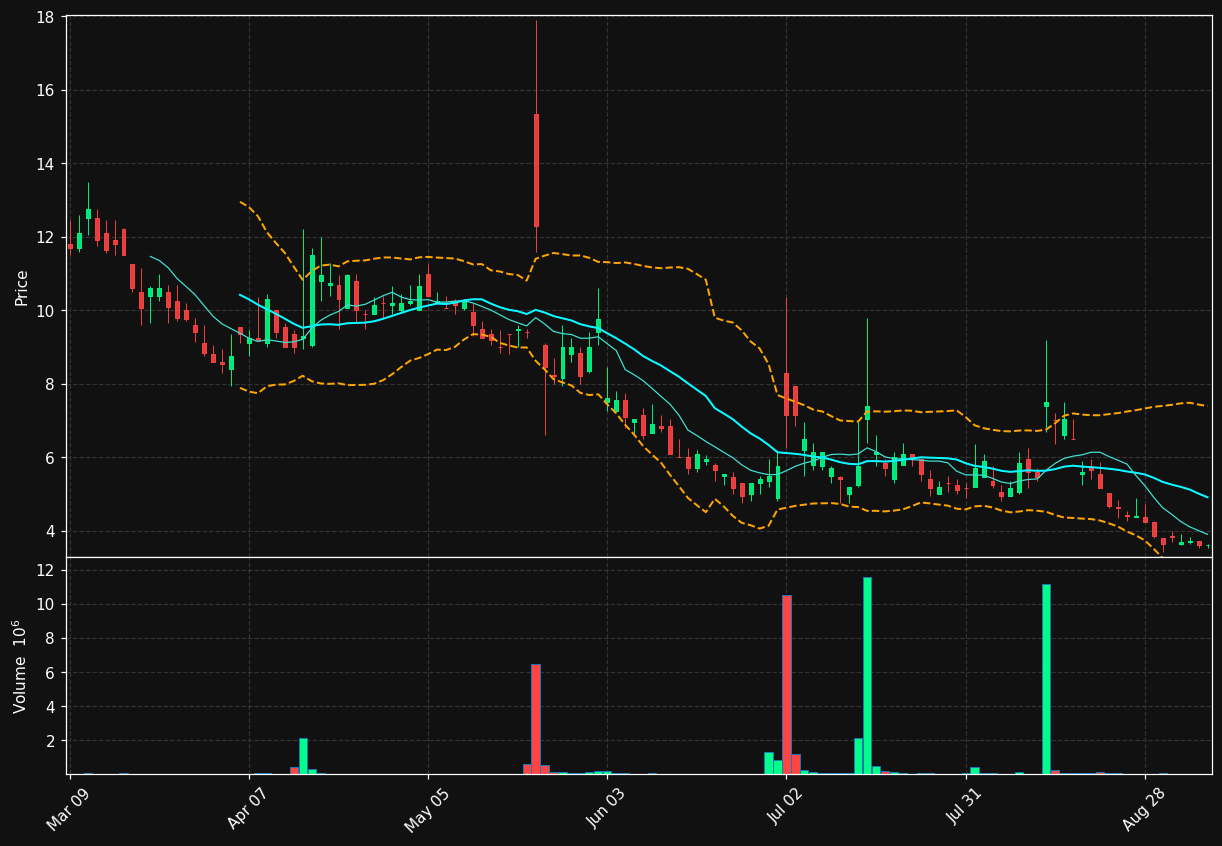Click the price tick label 16
The height and width of the screenshot is (846, 1222).
(x=48, y=91)
